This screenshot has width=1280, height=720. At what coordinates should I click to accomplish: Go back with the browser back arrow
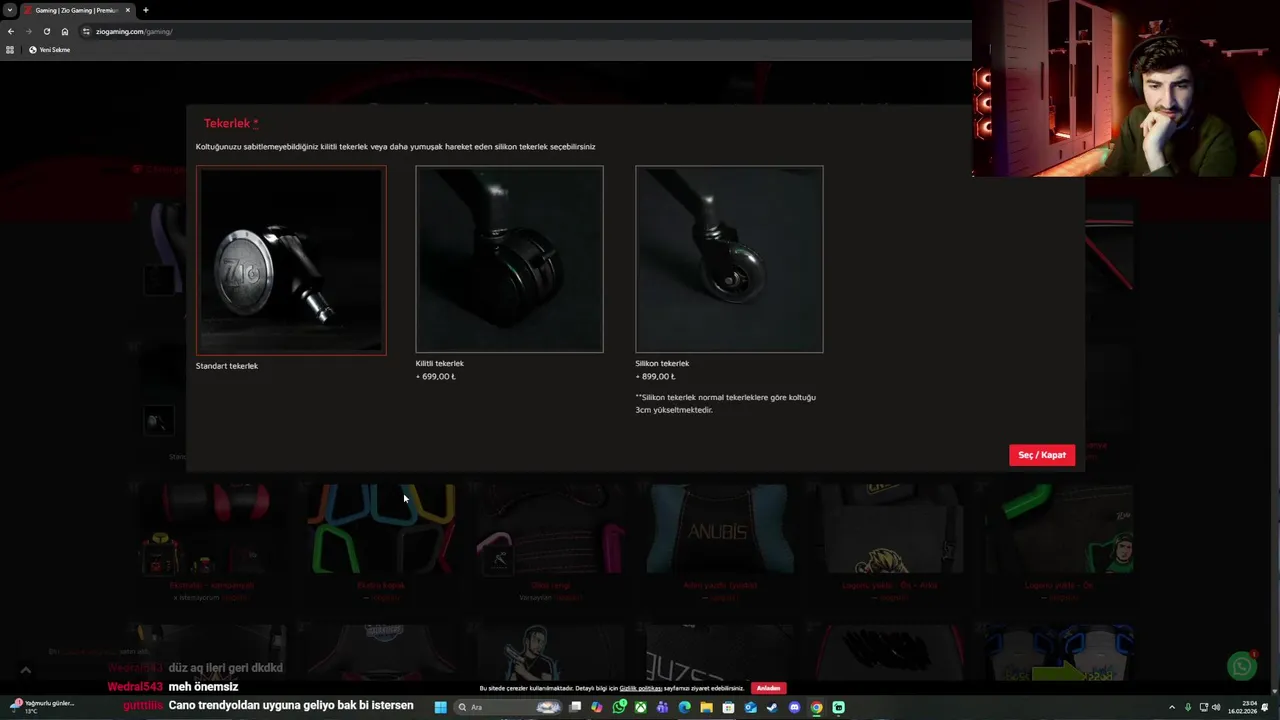[x=11, y=31]
